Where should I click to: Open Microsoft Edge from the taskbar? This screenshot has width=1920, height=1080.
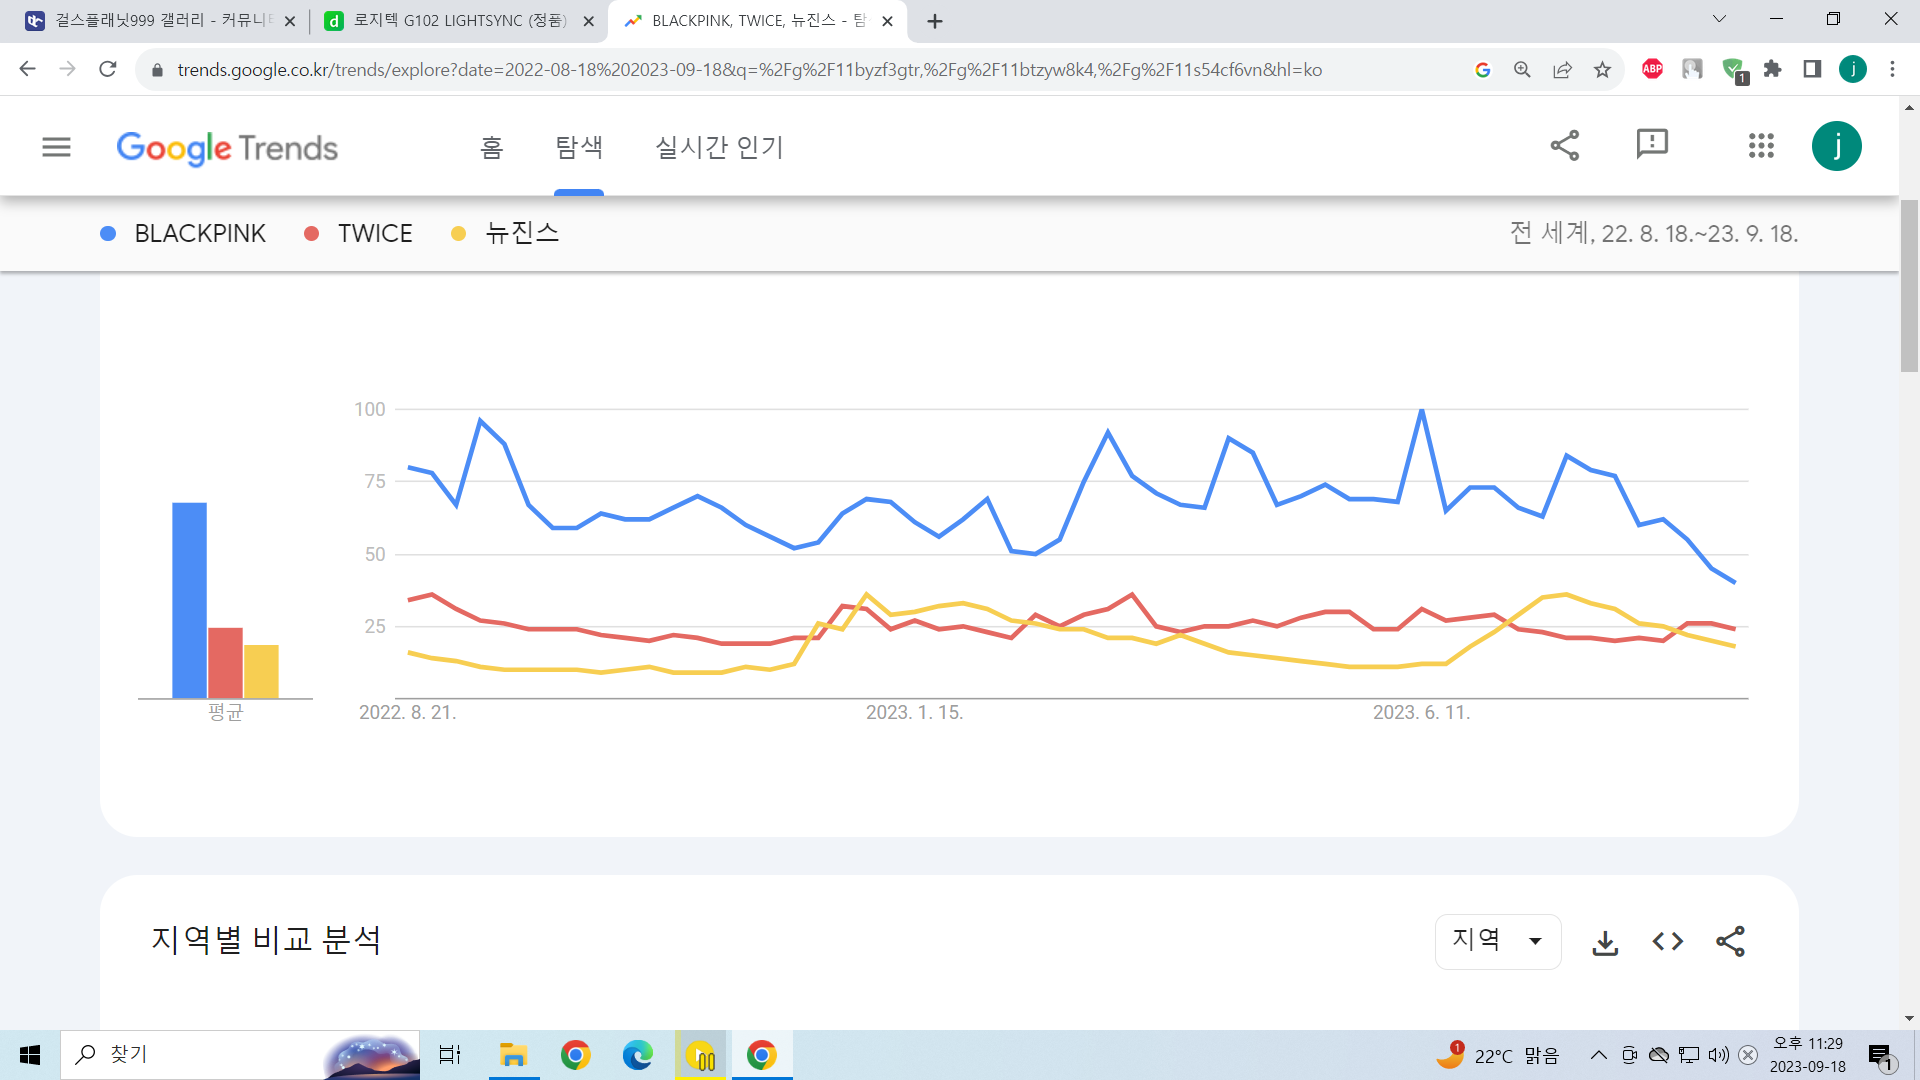coord(637,1055)
